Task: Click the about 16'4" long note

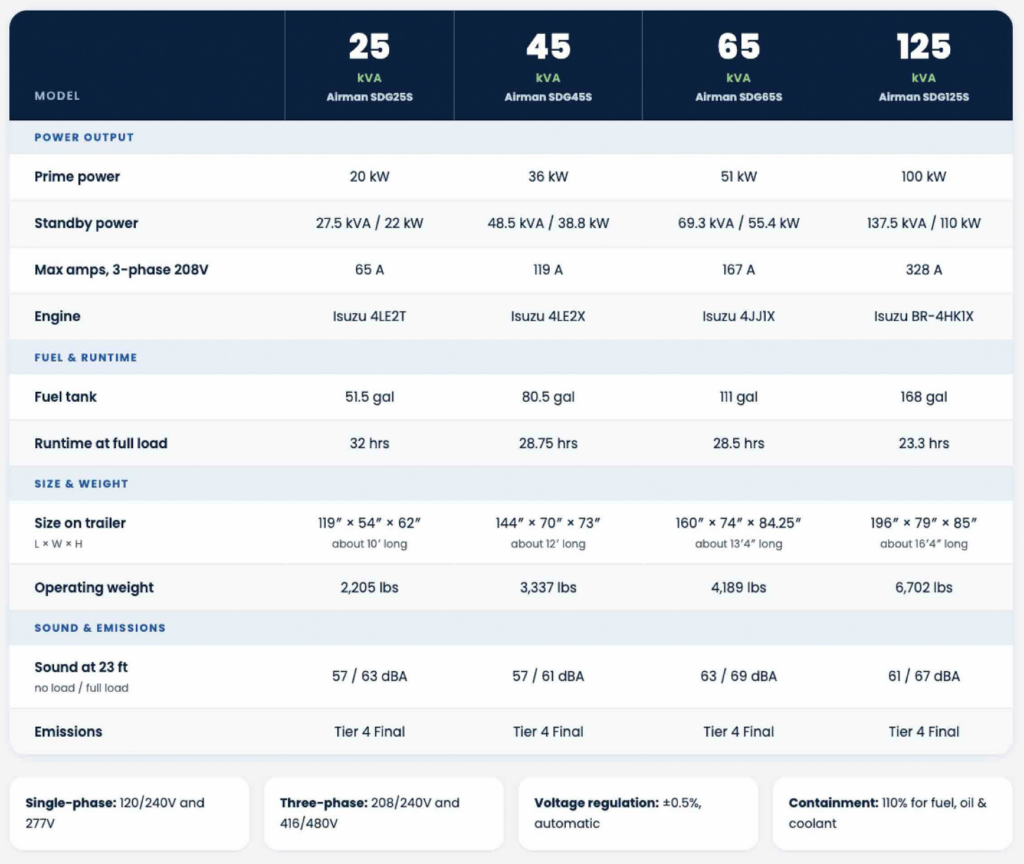Action: (923, 544)
